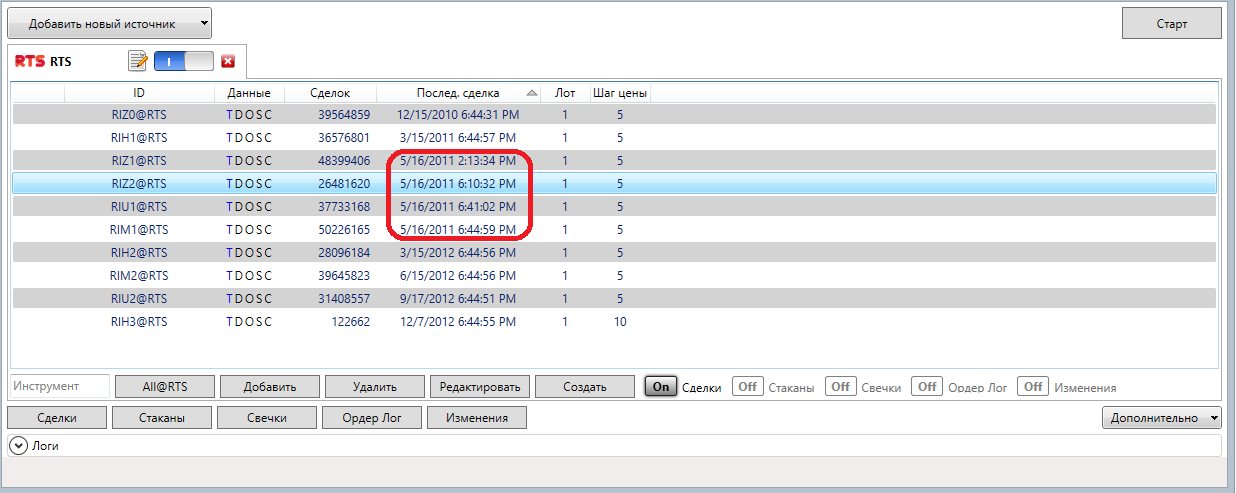Close the RTS source with red X
Viewport: 1236px width, 493px height.
[228, 62]
